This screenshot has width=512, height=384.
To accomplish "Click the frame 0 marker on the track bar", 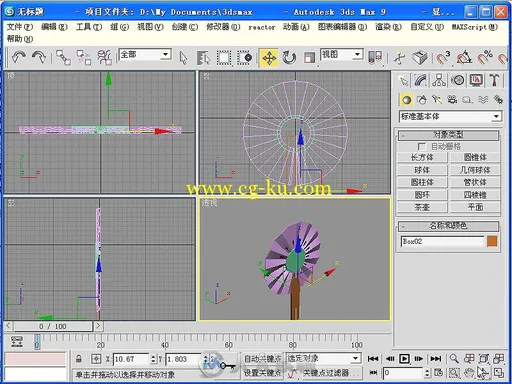I will 37,342.
